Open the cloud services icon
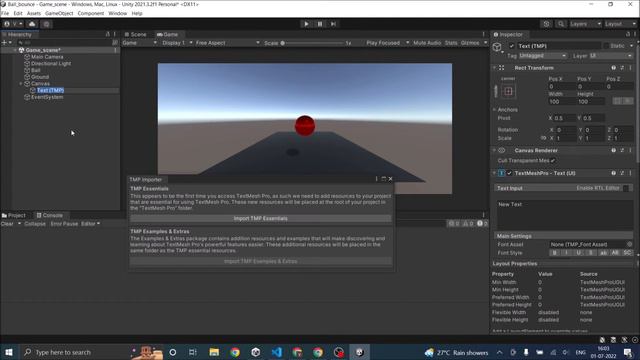This screenshot has width=640, height=360. click(32, 24)
